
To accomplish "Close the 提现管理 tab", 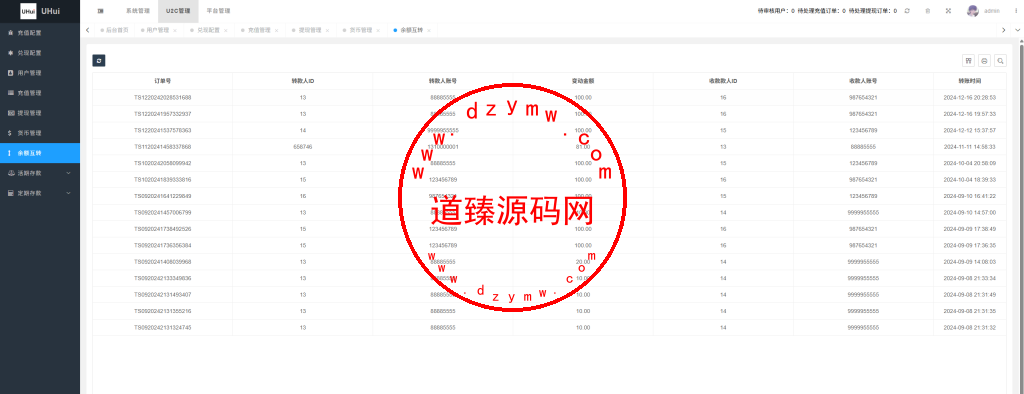I will tap(327, 31).
